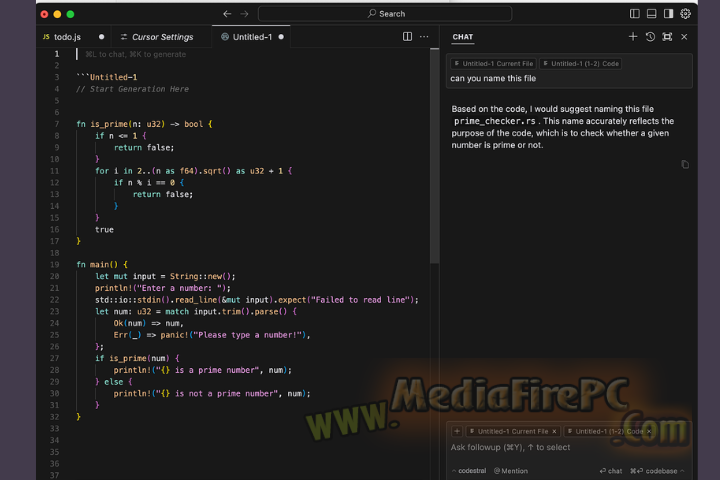Click the '```Untitled-1' line
The height and width of the screenshot is (480, 720).
pos(107,77)
